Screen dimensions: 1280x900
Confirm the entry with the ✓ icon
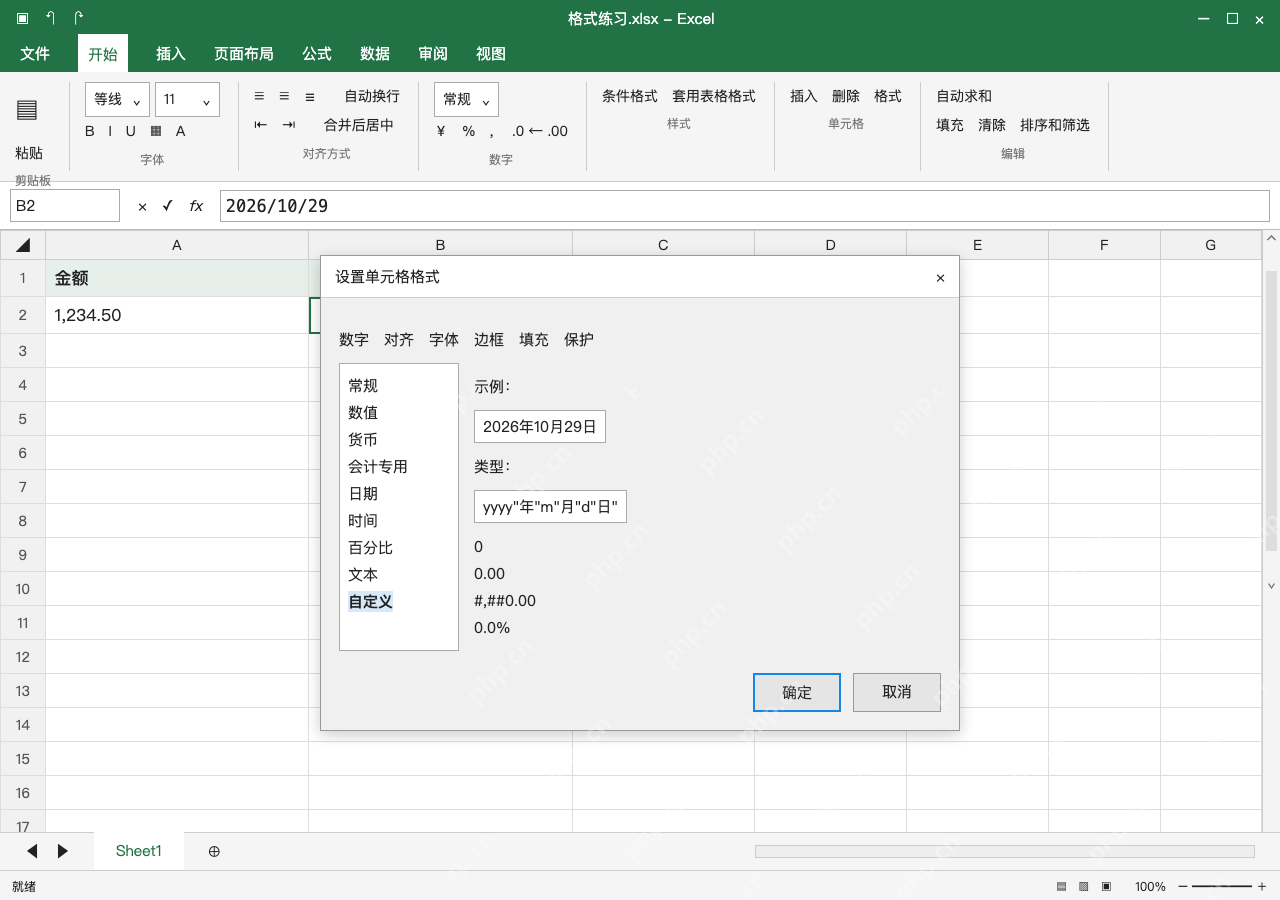pos(168,206)
